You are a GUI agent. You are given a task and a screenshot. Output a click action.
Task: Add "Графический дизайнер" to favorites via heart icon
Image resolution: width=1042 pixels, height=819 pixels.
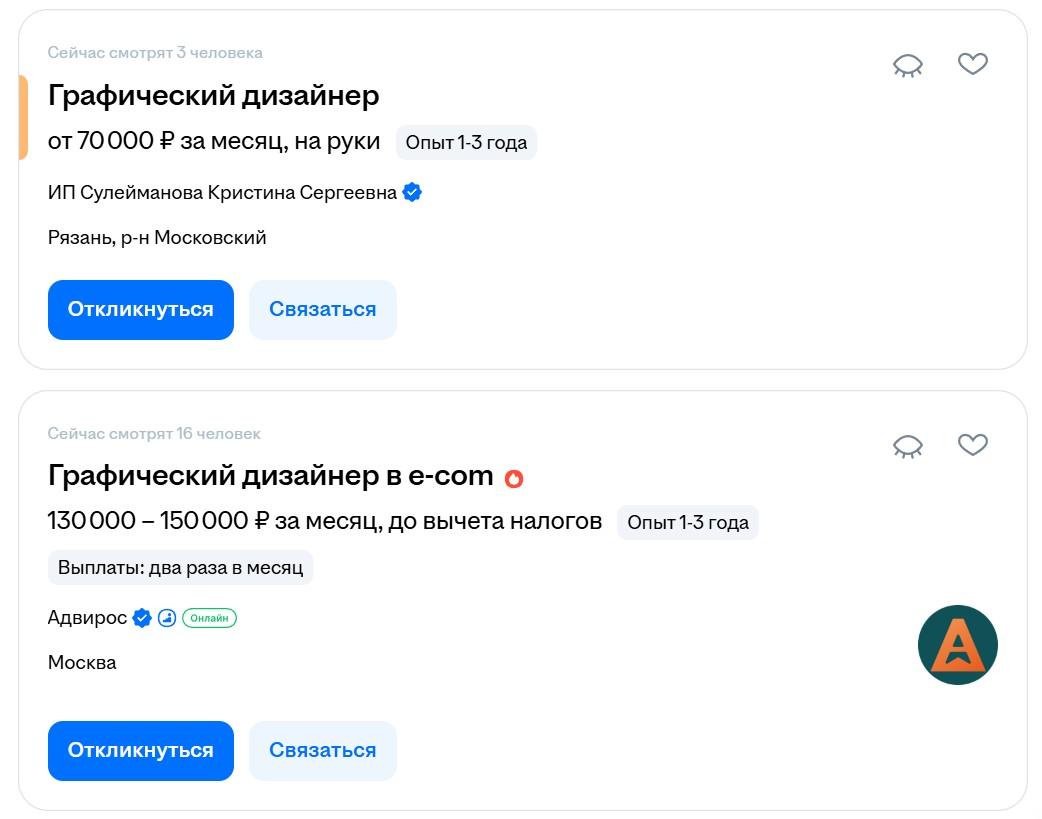click(x=972, y=64)
